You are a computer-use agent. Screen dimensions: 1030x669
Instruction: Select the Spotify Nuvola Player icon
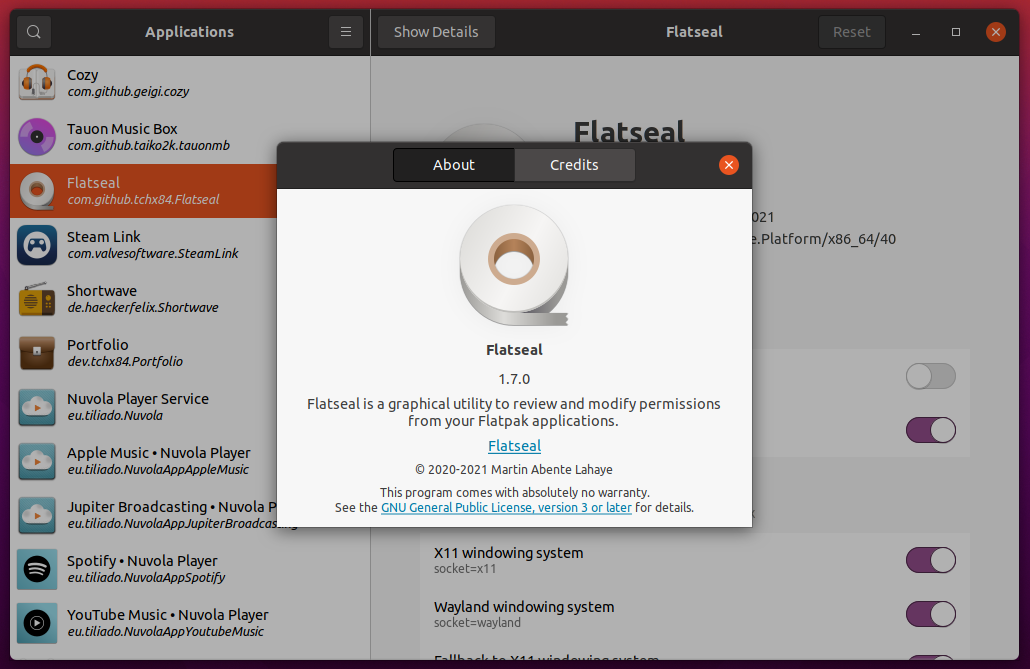click(x=37, y=569)
